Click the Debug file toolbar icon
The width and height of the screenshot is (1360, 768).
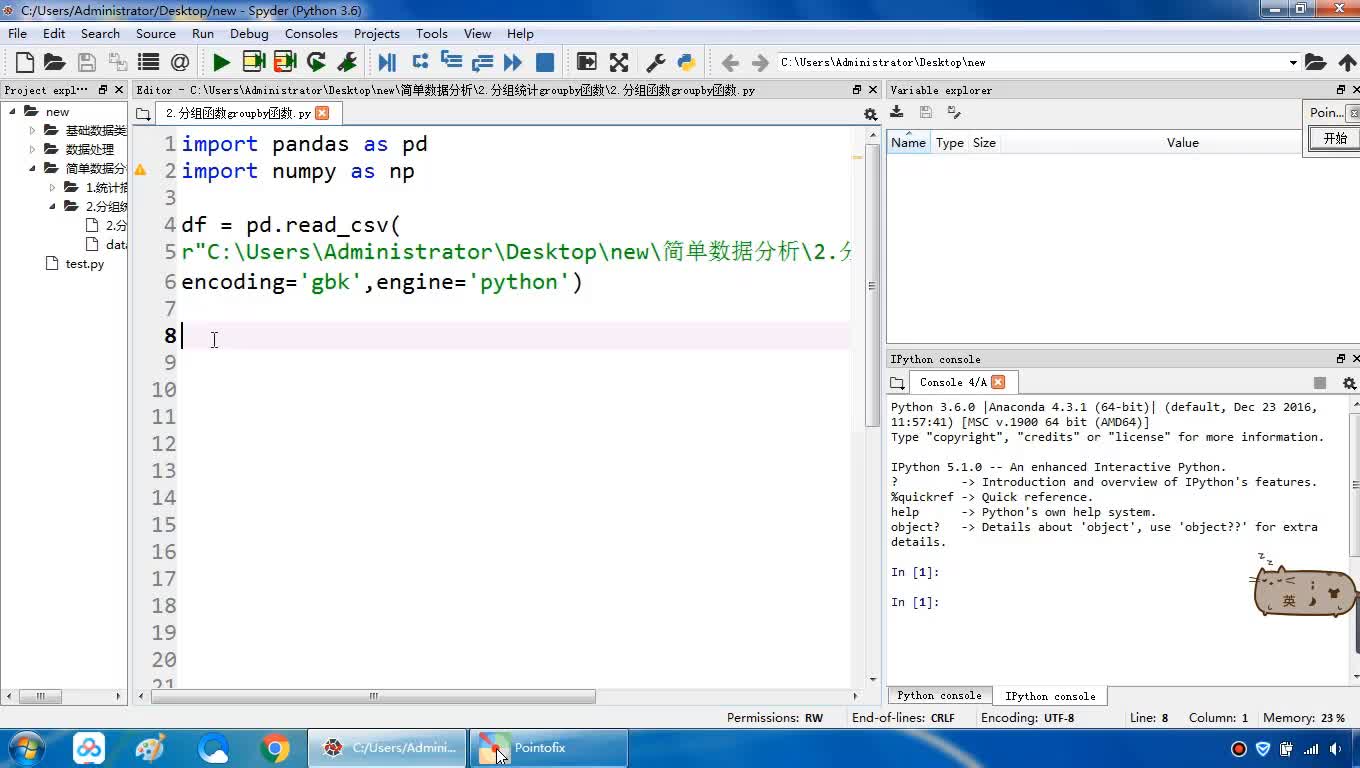click(387, 62)
